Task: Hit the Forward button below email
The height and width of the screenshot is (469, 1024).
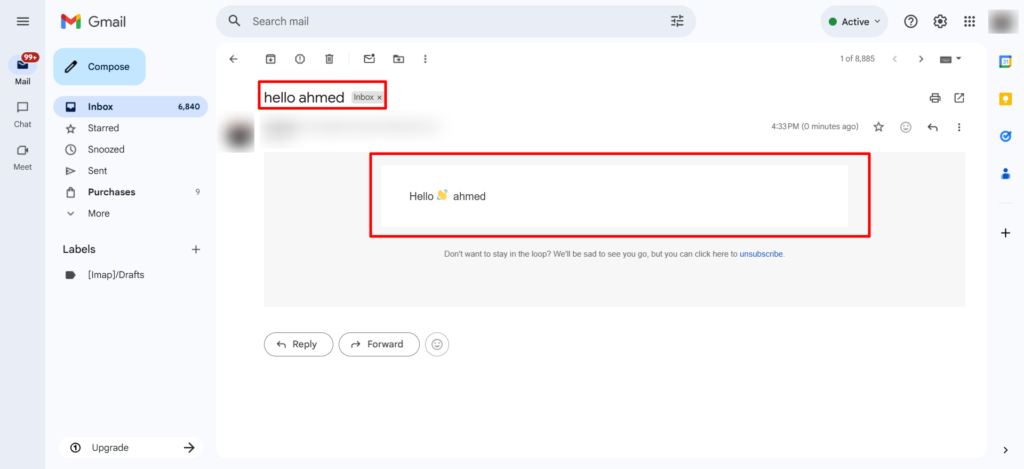Action: point(378,344)
